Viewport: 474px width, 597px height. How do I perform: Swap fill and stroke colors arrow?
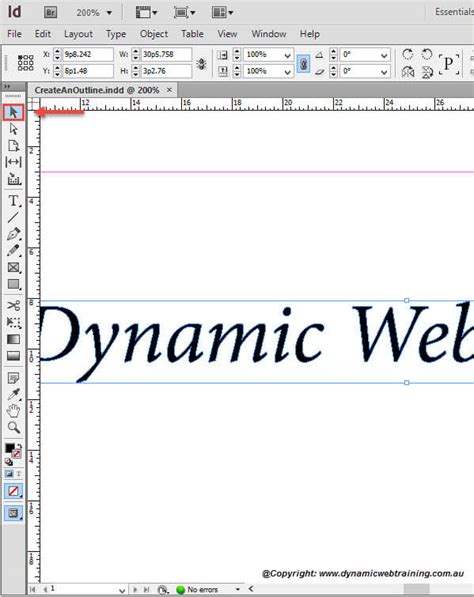click(x=19, y=446)
